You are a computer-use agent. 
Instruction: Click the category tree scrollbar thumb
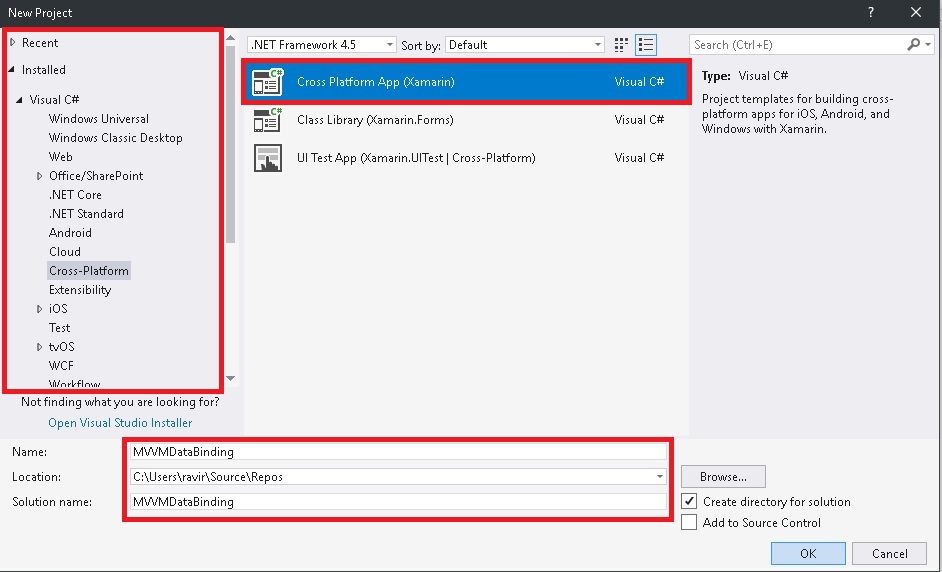point(230,144)
